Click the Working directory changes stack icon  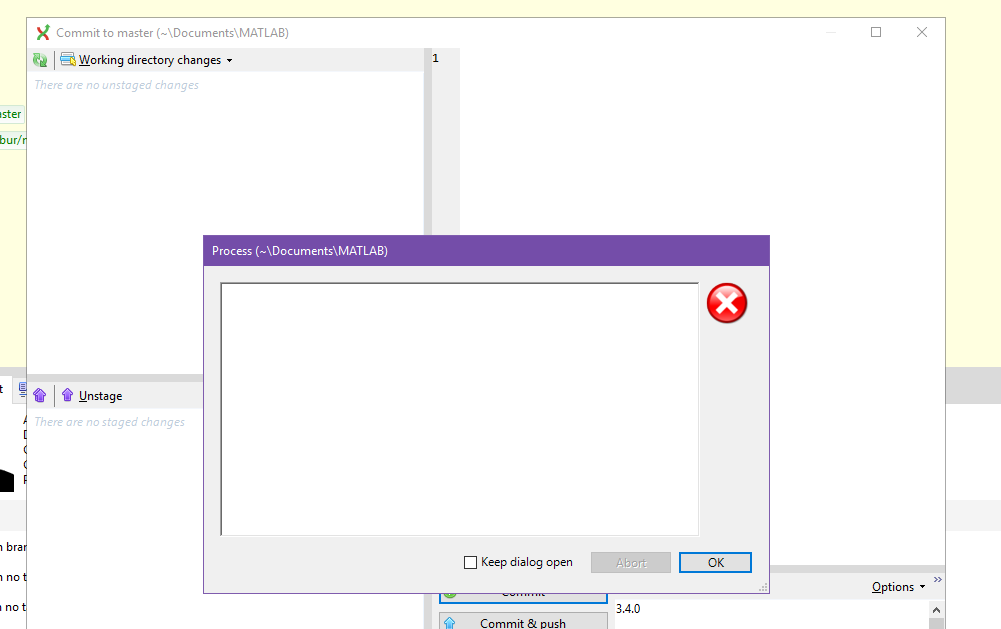click(67, 59)
